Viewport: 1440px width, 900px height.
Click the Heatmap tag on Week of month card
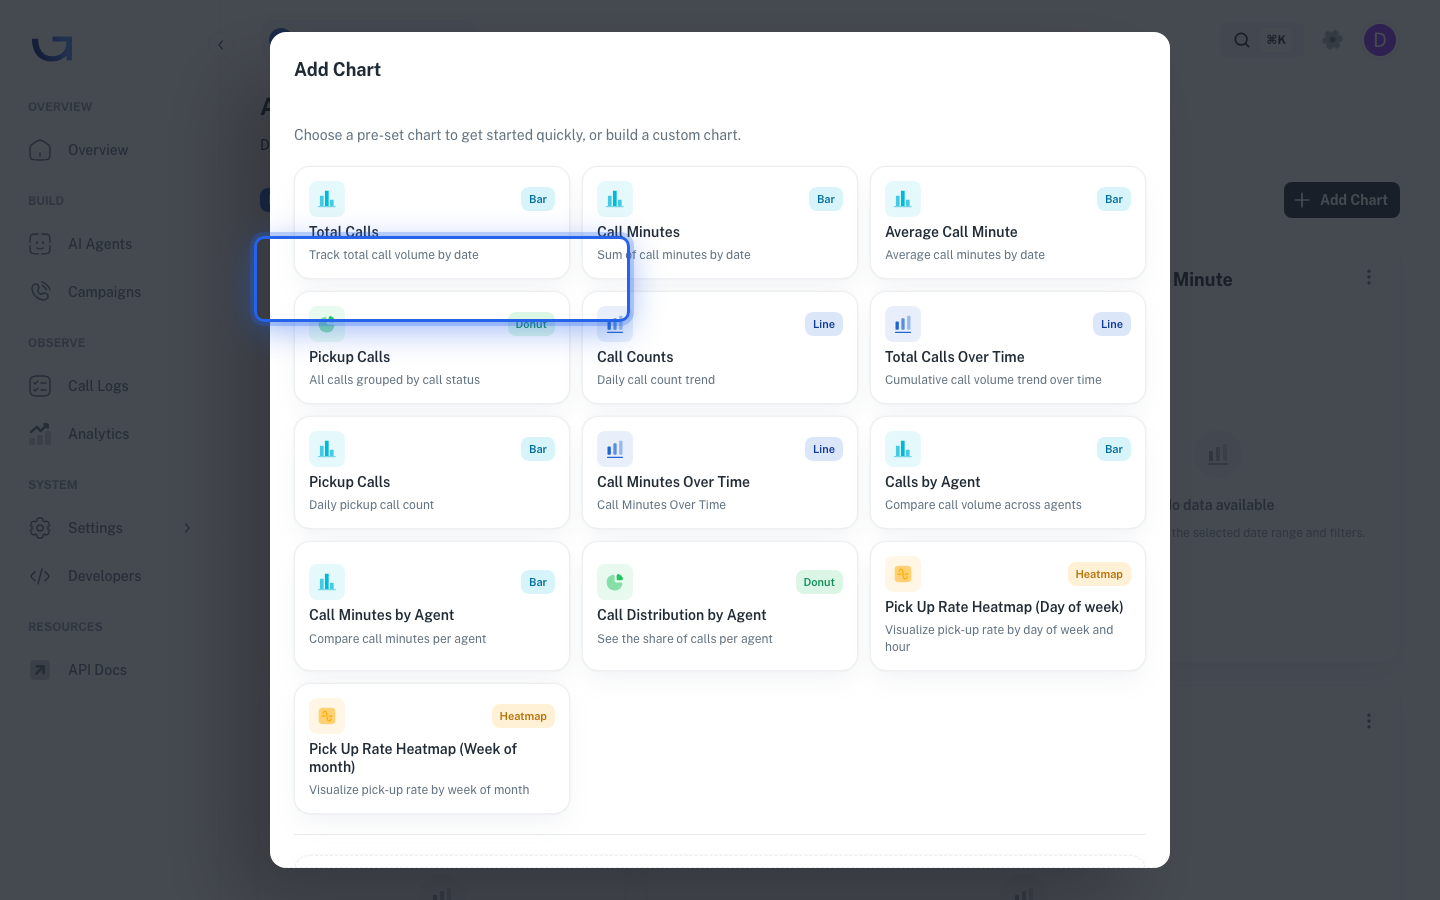(x=523, y=716)
